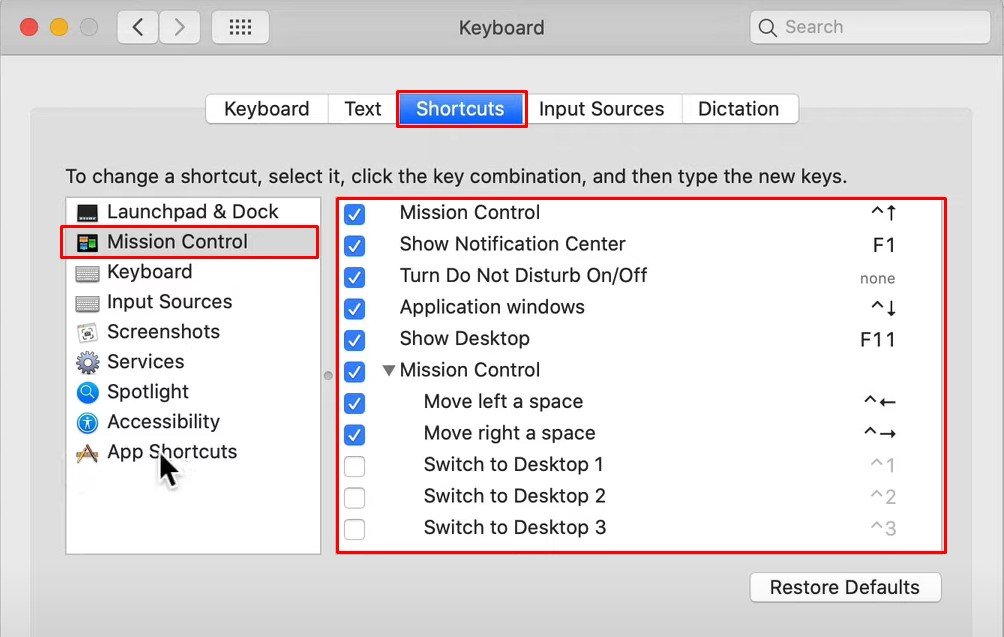Click the Services gear icon
This screenshot has width=1004, height=637.
click(x=88, y=362)
